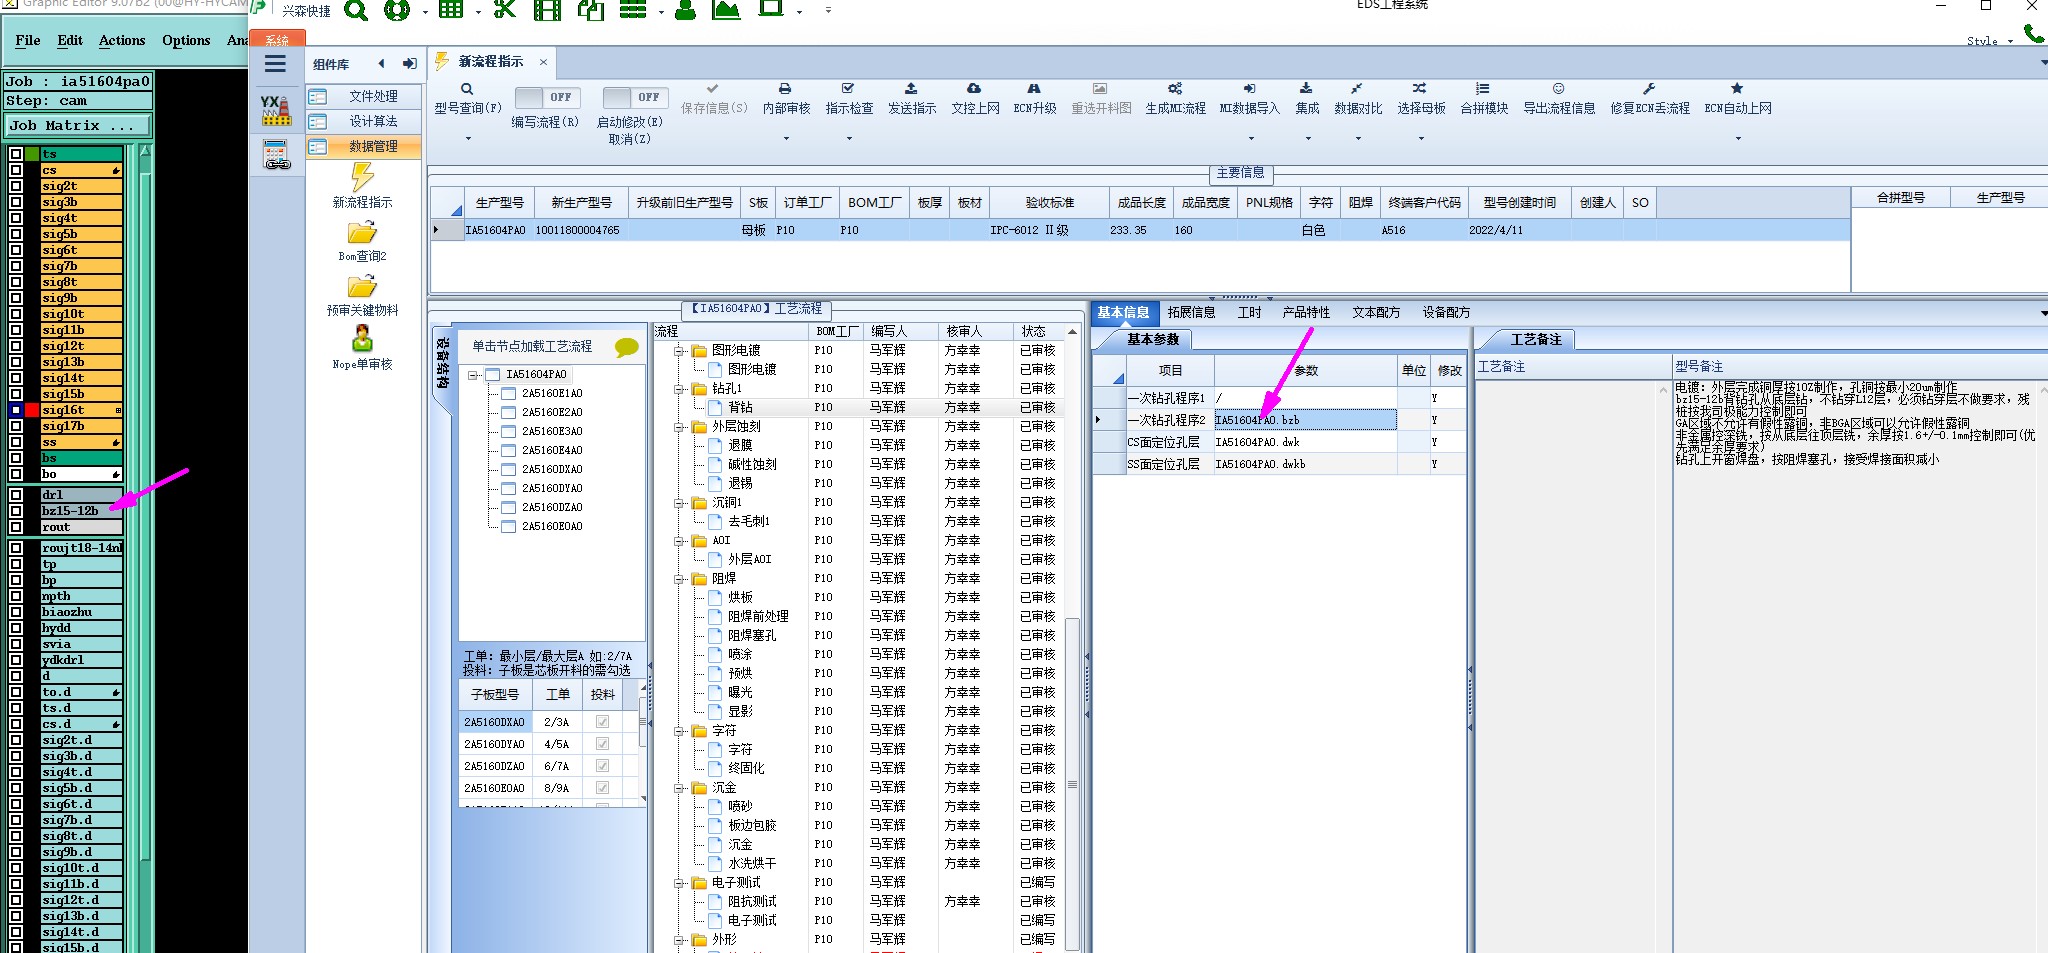Click the 型号查询(F) search icon

(467, 89)
